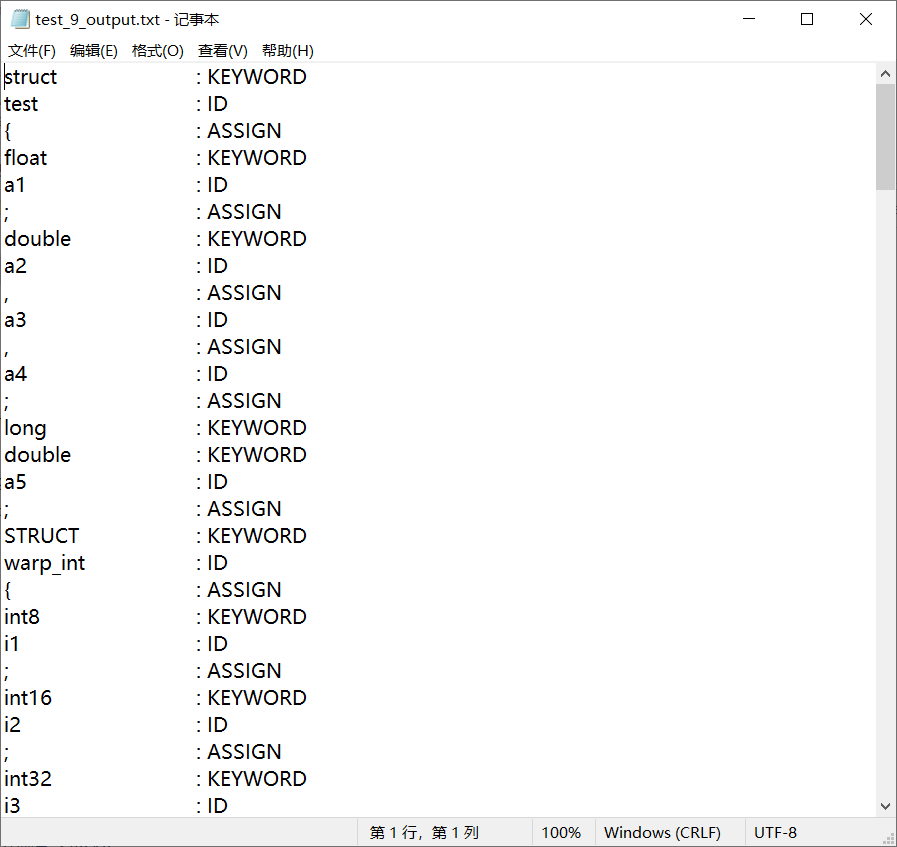Click the scroll up arrow
The width and height of the screenshot is (897, 847).
(x=885, y=74)
